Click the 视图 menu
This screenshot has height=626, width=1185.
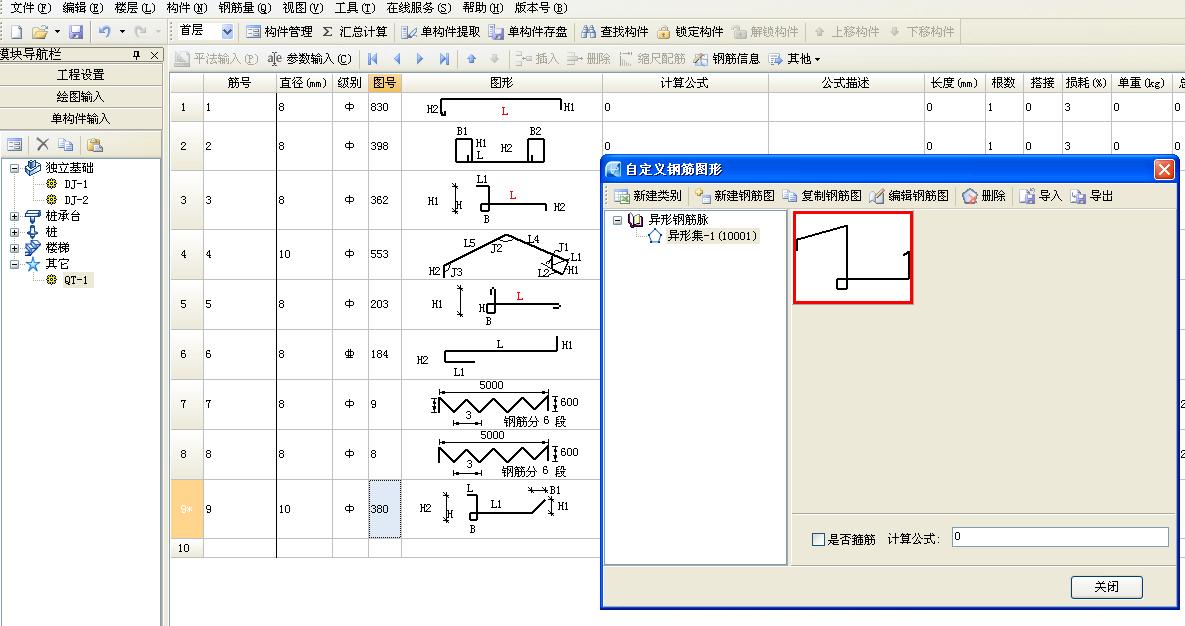(302, 8)
